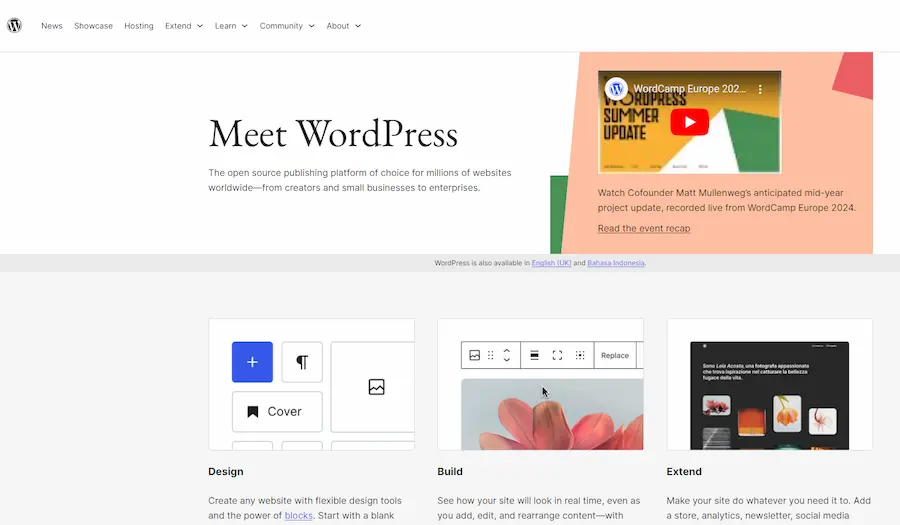Go to the Hosting page
The width and height of the screenshot is (900, 525).
point(139,26)
